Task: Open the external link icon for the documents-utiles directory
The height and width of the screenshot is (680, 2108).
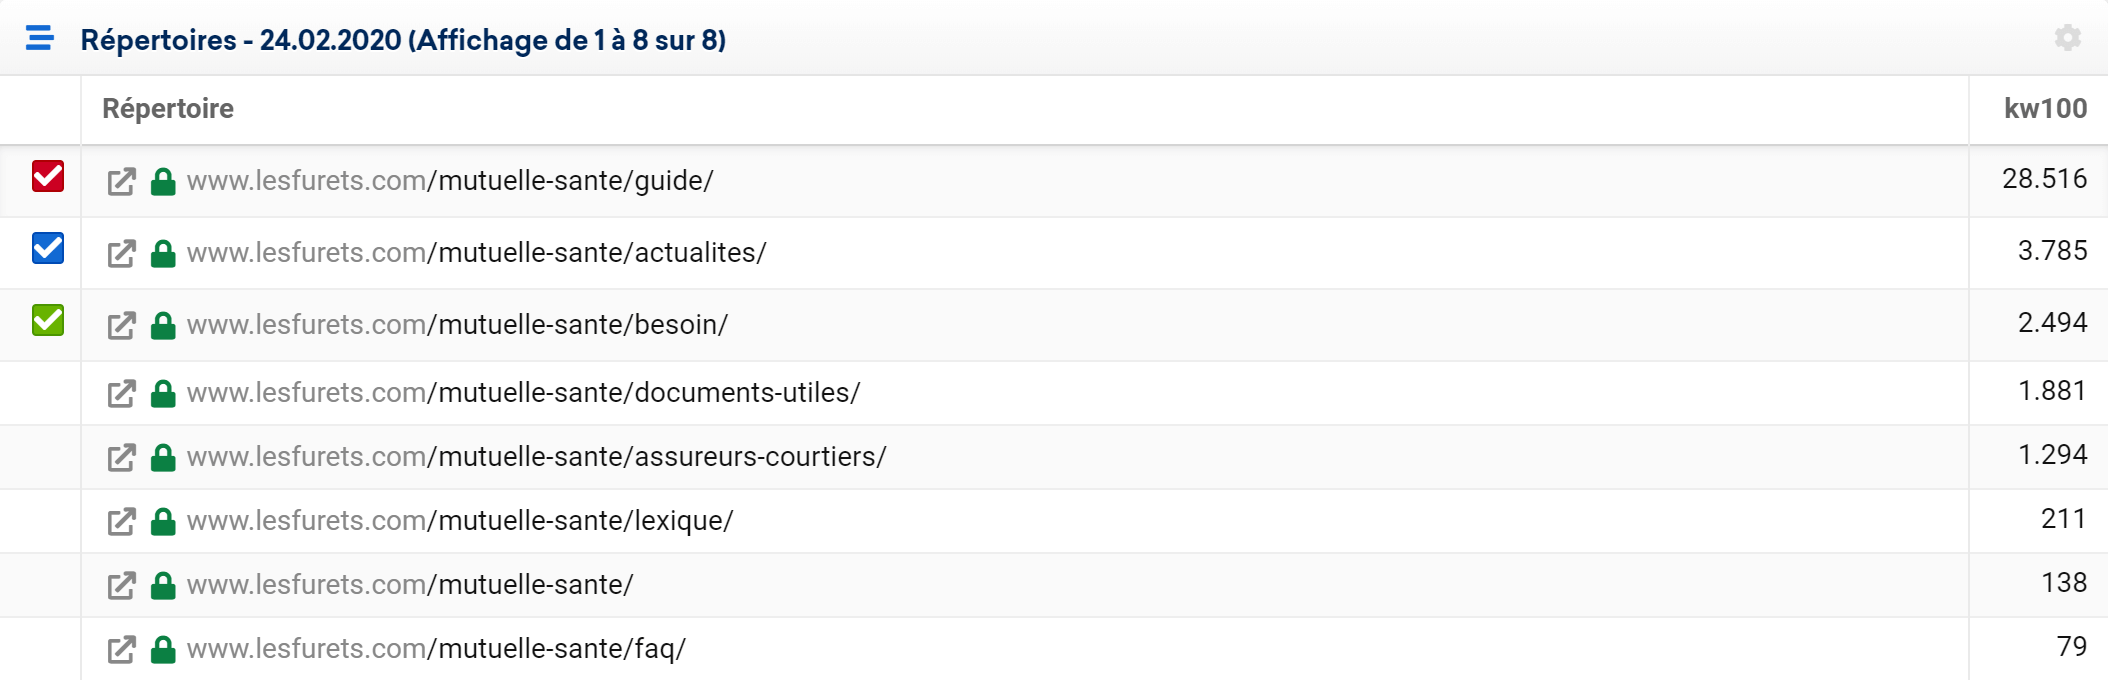Action: pos(121,394)
